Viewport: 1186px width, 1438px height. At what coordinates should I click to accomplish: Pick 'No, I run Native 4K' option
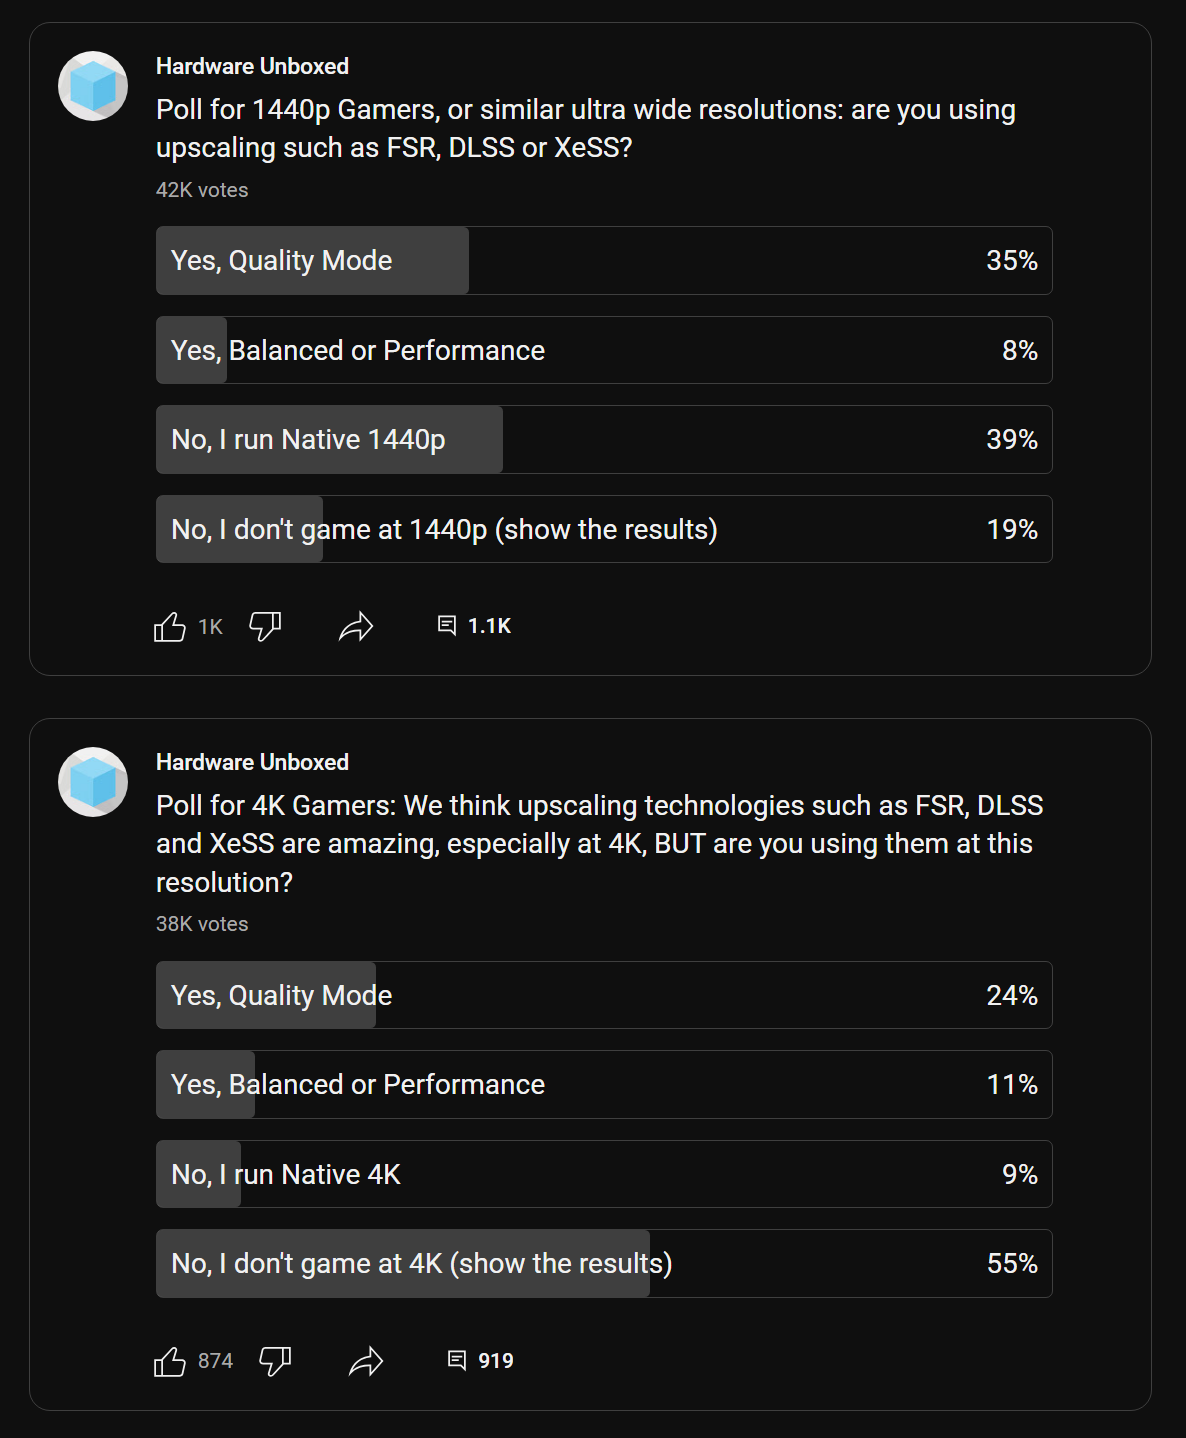click(604, 1174)
